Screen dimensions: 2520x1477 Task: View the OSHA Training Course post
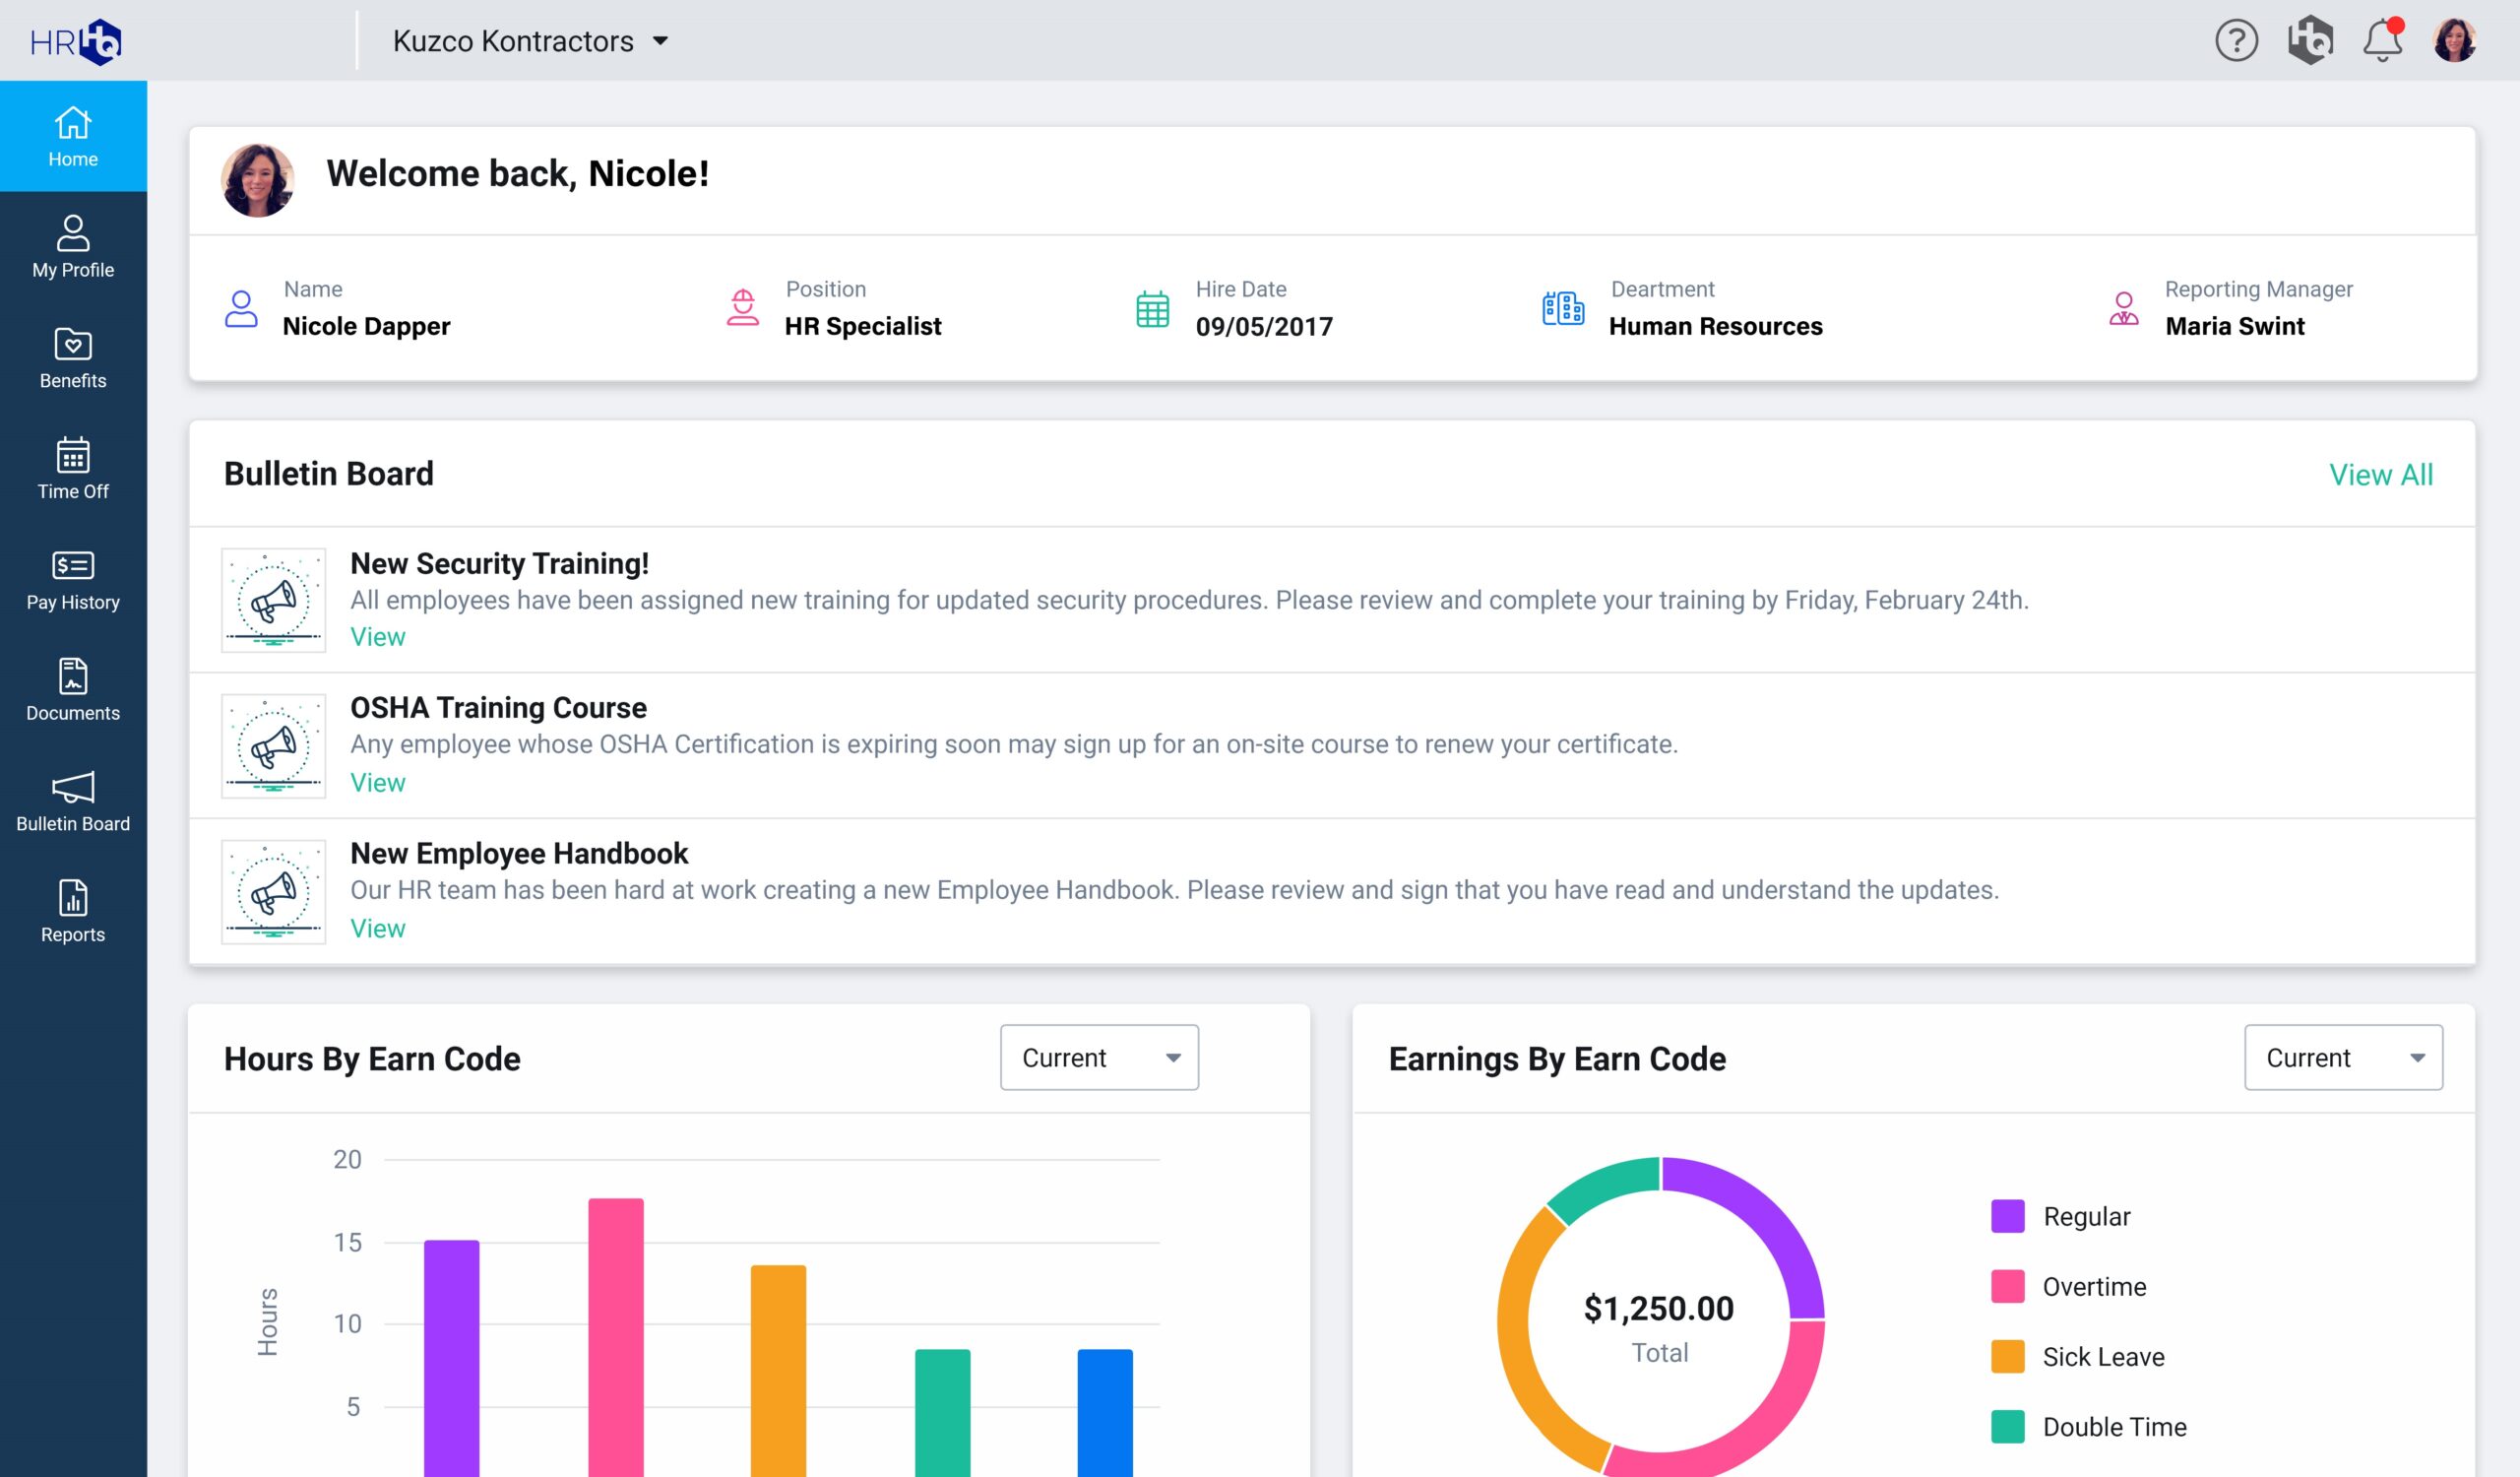click(x=377, y=782)
